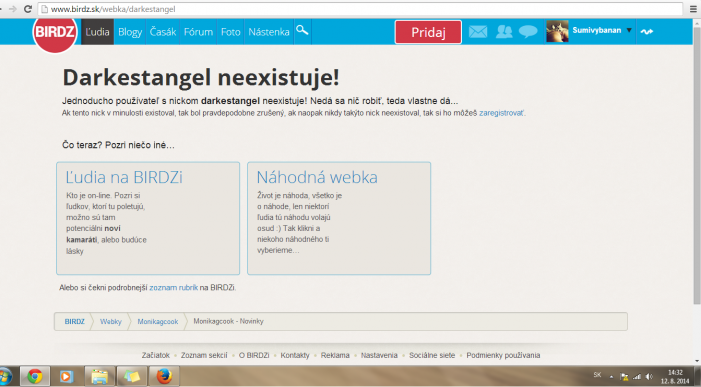Click the red Pridaj button
Image resolution: width=701 pixels, height=387 pixels.
coord(428,32)
